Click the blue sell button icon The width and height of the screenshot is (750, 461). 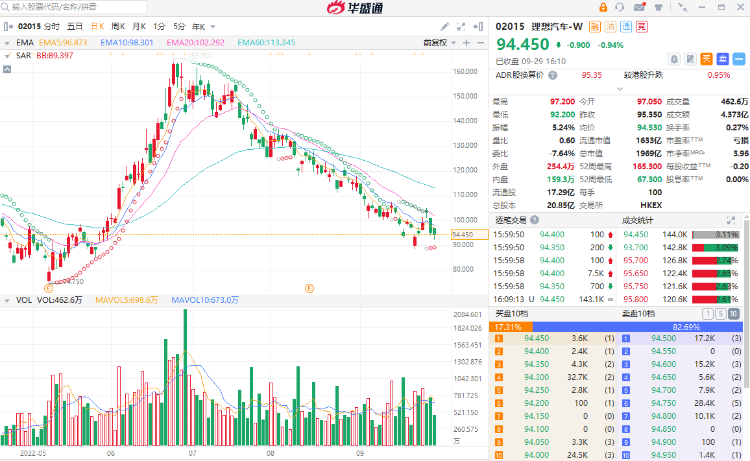(x=720, y=57)
